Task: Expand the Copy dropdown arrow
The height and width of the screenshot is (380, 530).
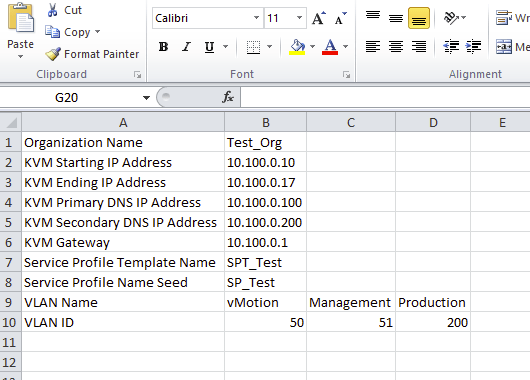Action: [x=98, y=32]
